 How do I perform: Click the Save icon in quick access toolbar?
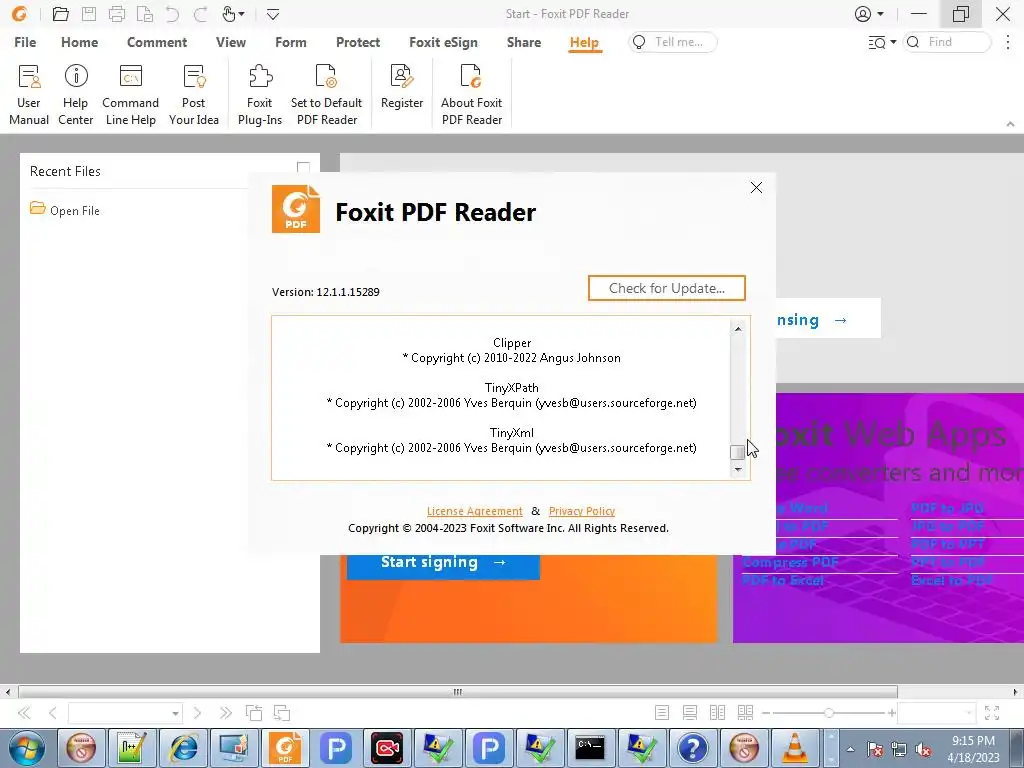(x=89, y=14)
